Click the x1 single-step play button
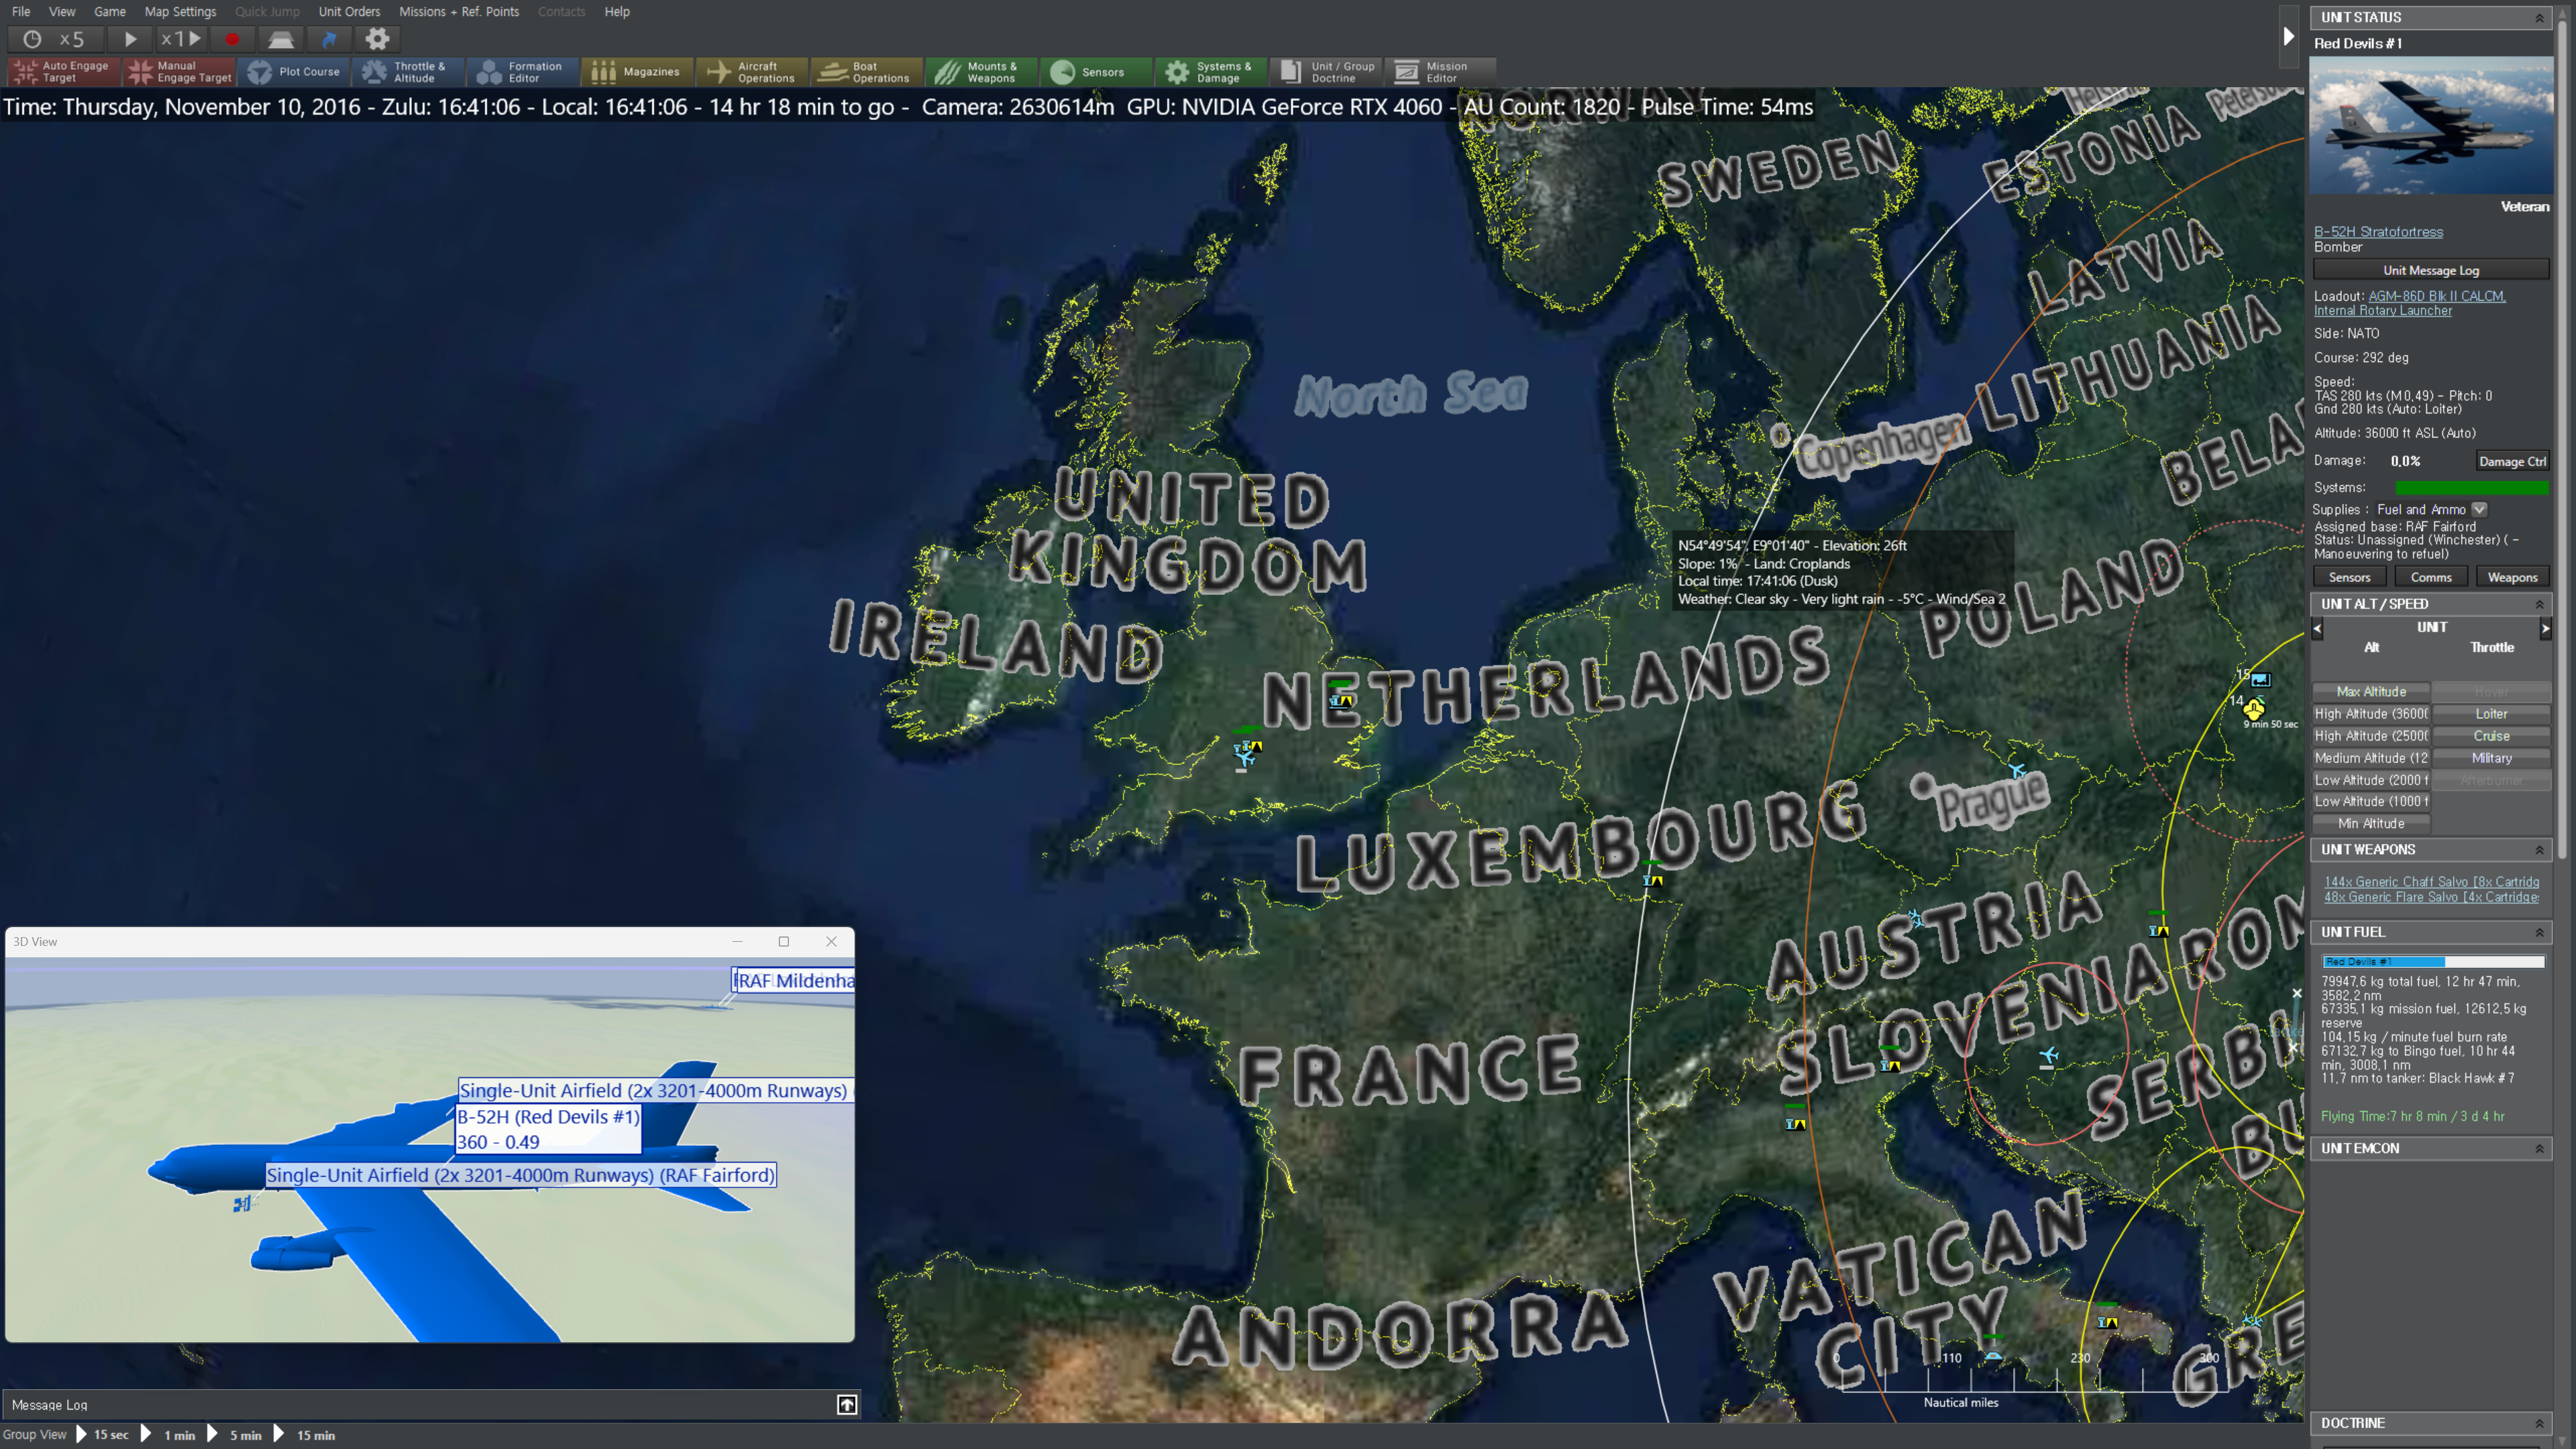The image size is (2576, 1449). pos(181,39)
